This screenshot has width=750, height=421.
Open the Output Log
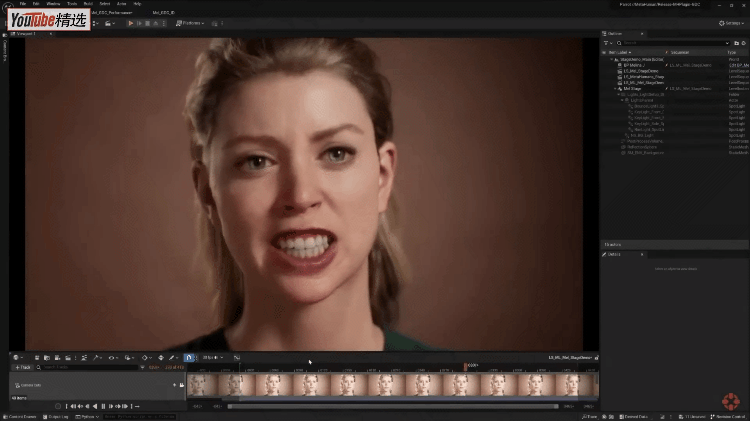pyautogui.click(x=55, y=417)
